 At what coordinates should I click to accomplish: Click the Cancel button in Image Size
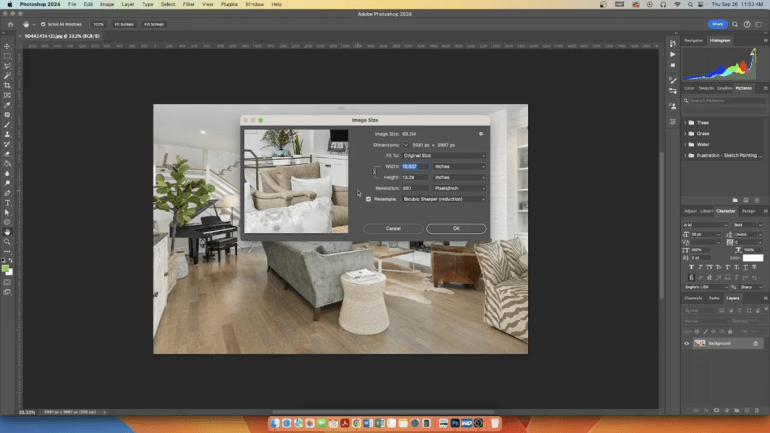[x=393, y=228]
